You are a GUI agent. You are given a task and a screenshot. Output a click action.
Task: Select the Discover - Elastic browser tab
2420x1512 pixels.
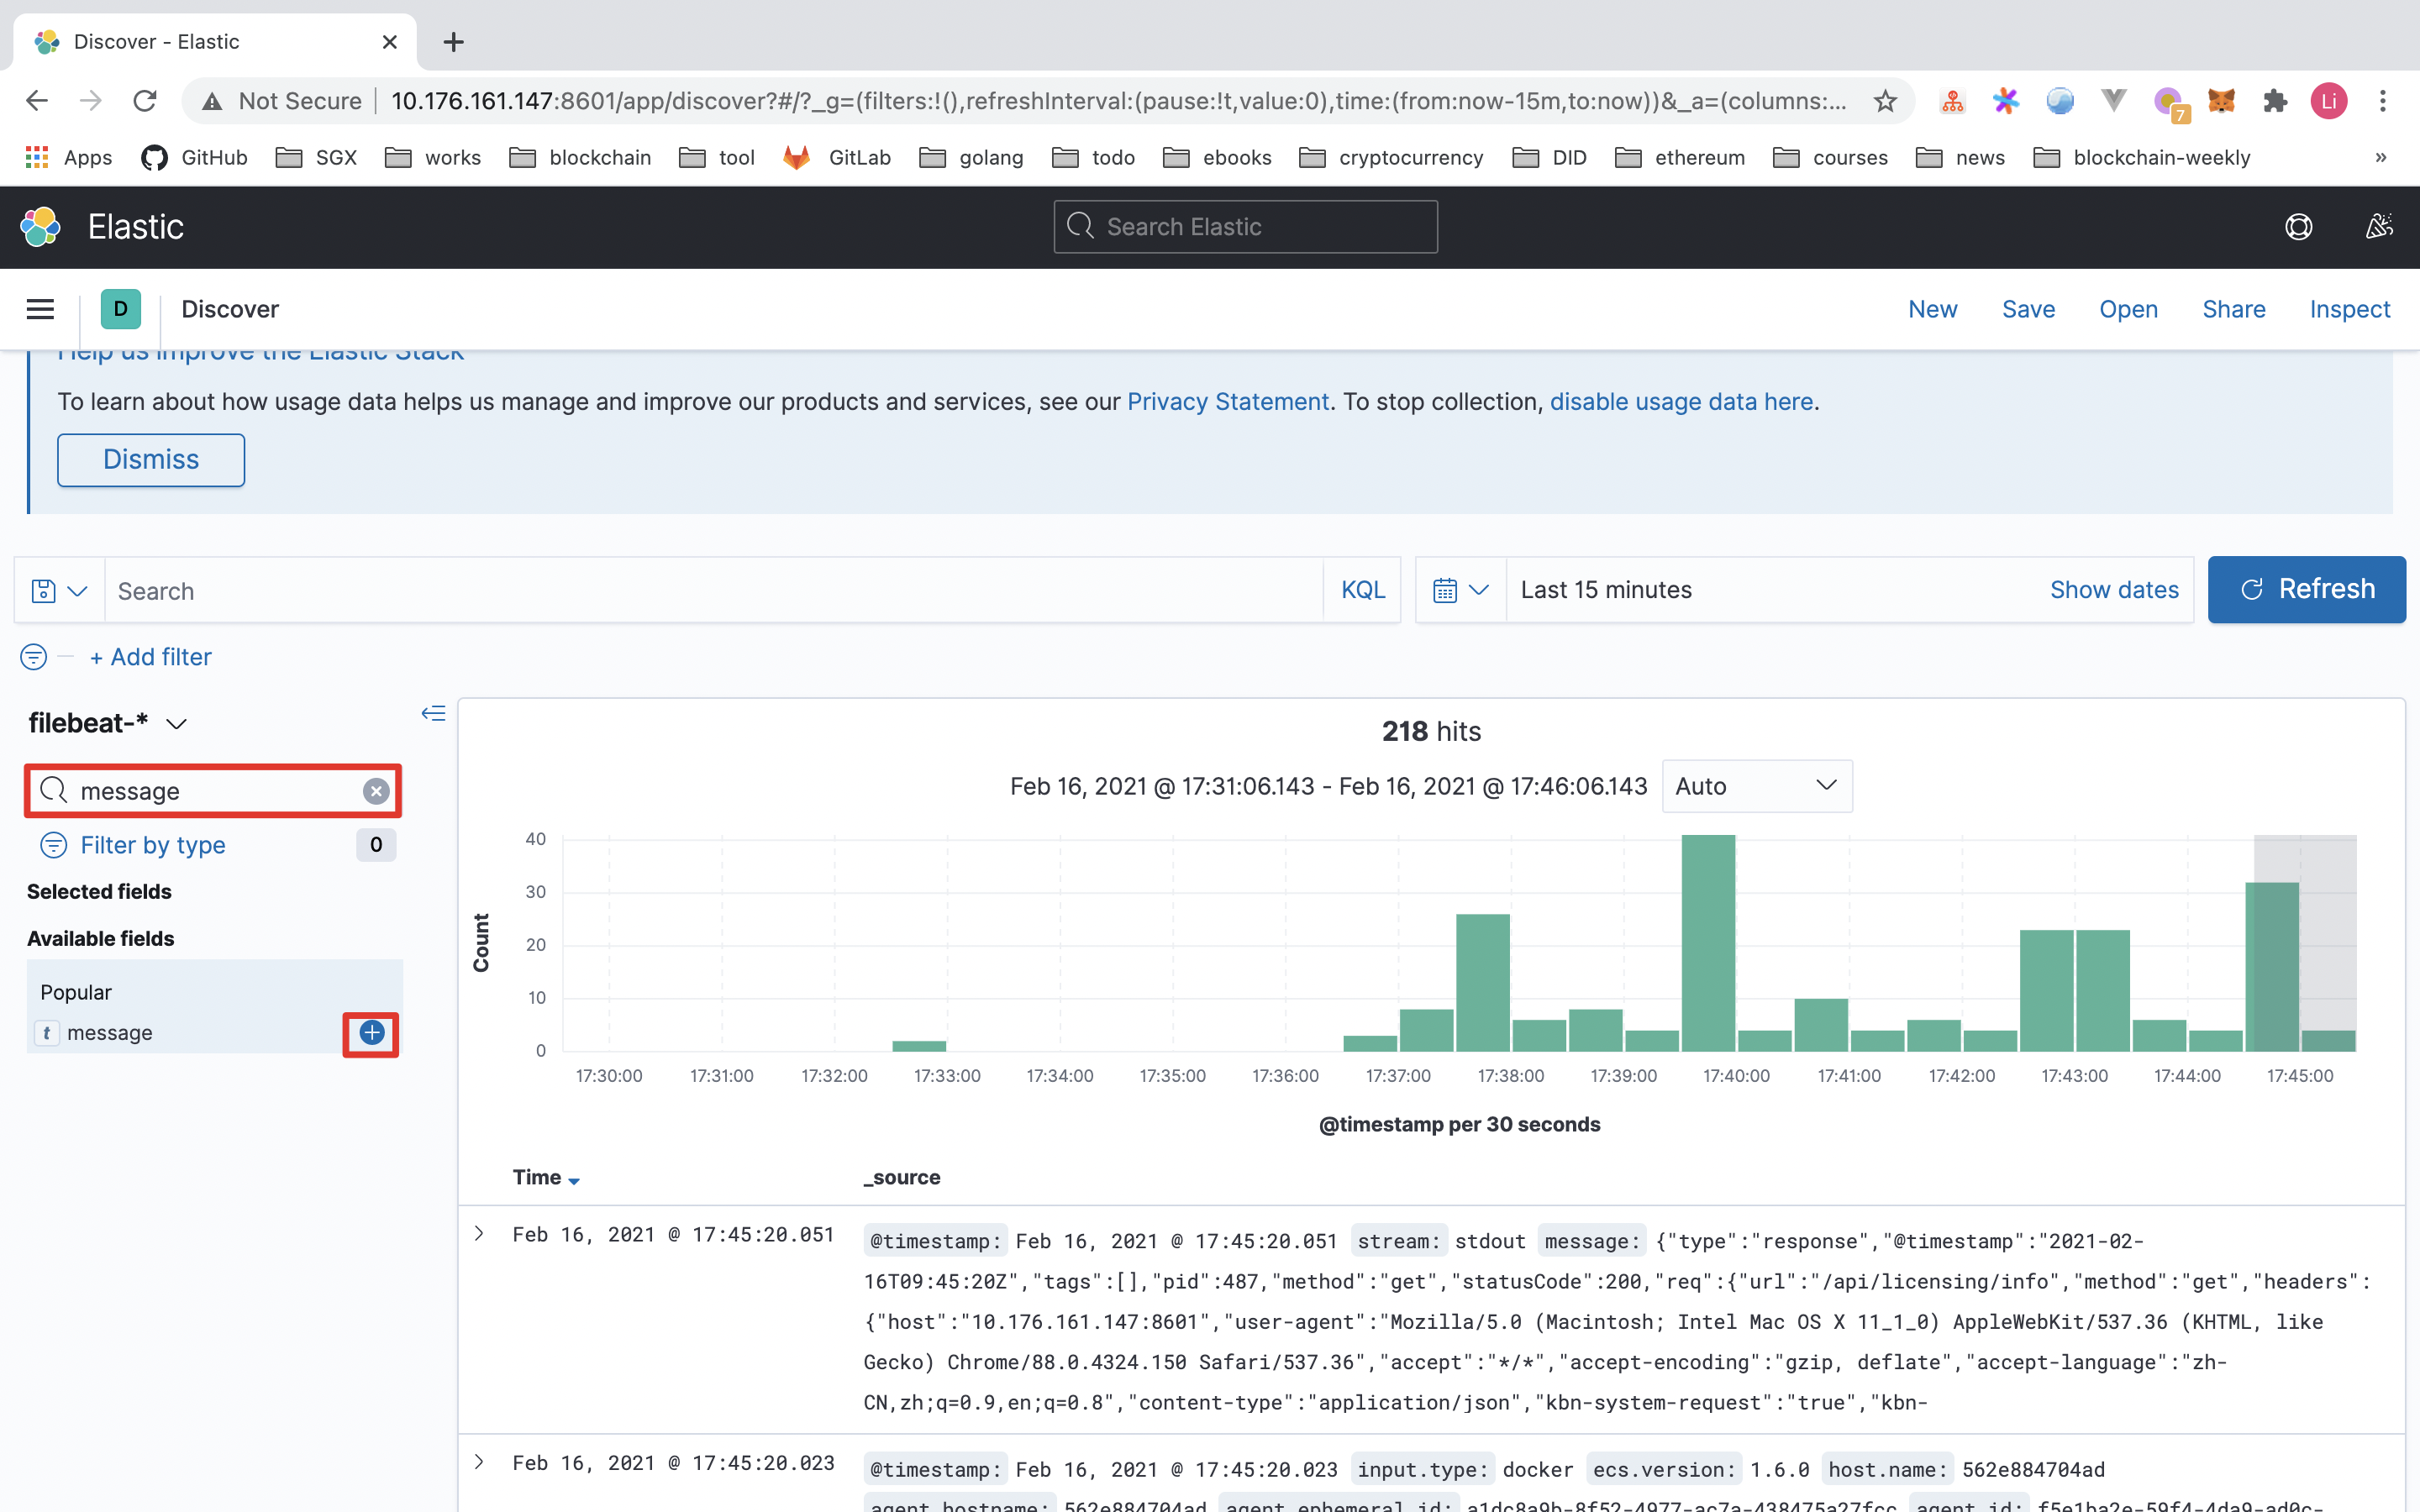(215, 42)
